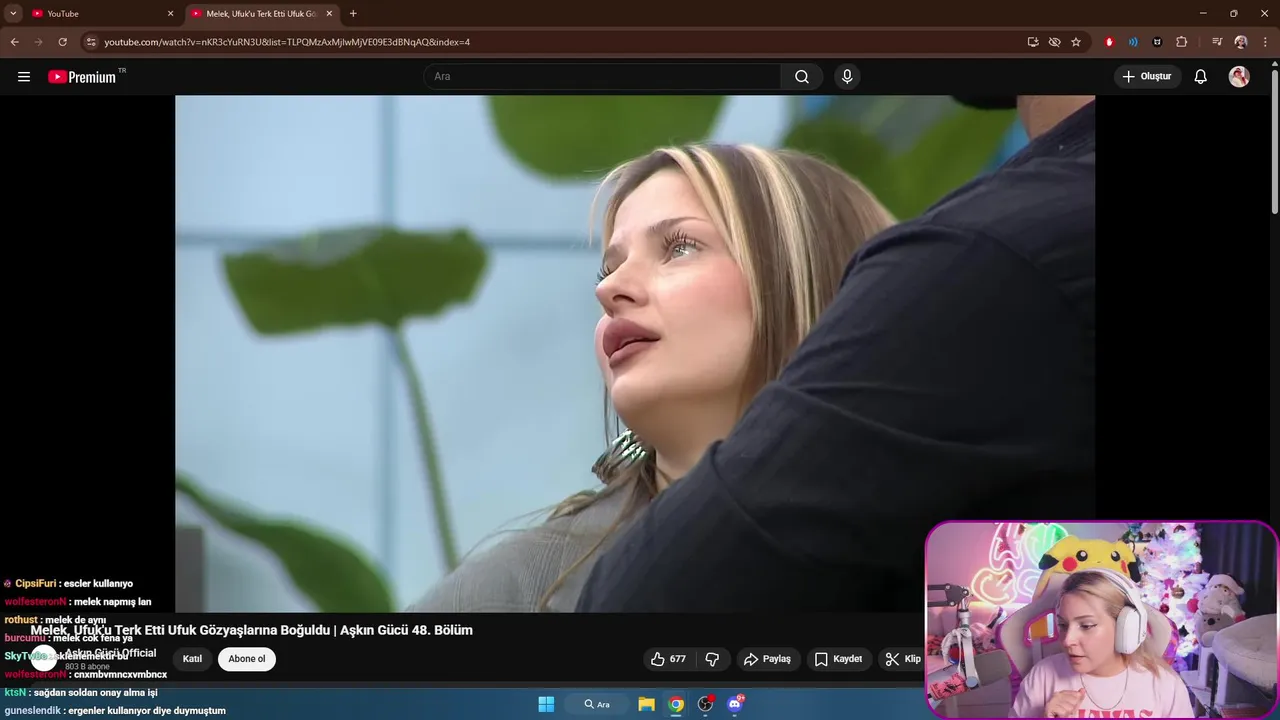This screenshot has height=720, width=1280.
Task: Open a new browser tab
Action: pyautogui.click(x=353, y=13)
